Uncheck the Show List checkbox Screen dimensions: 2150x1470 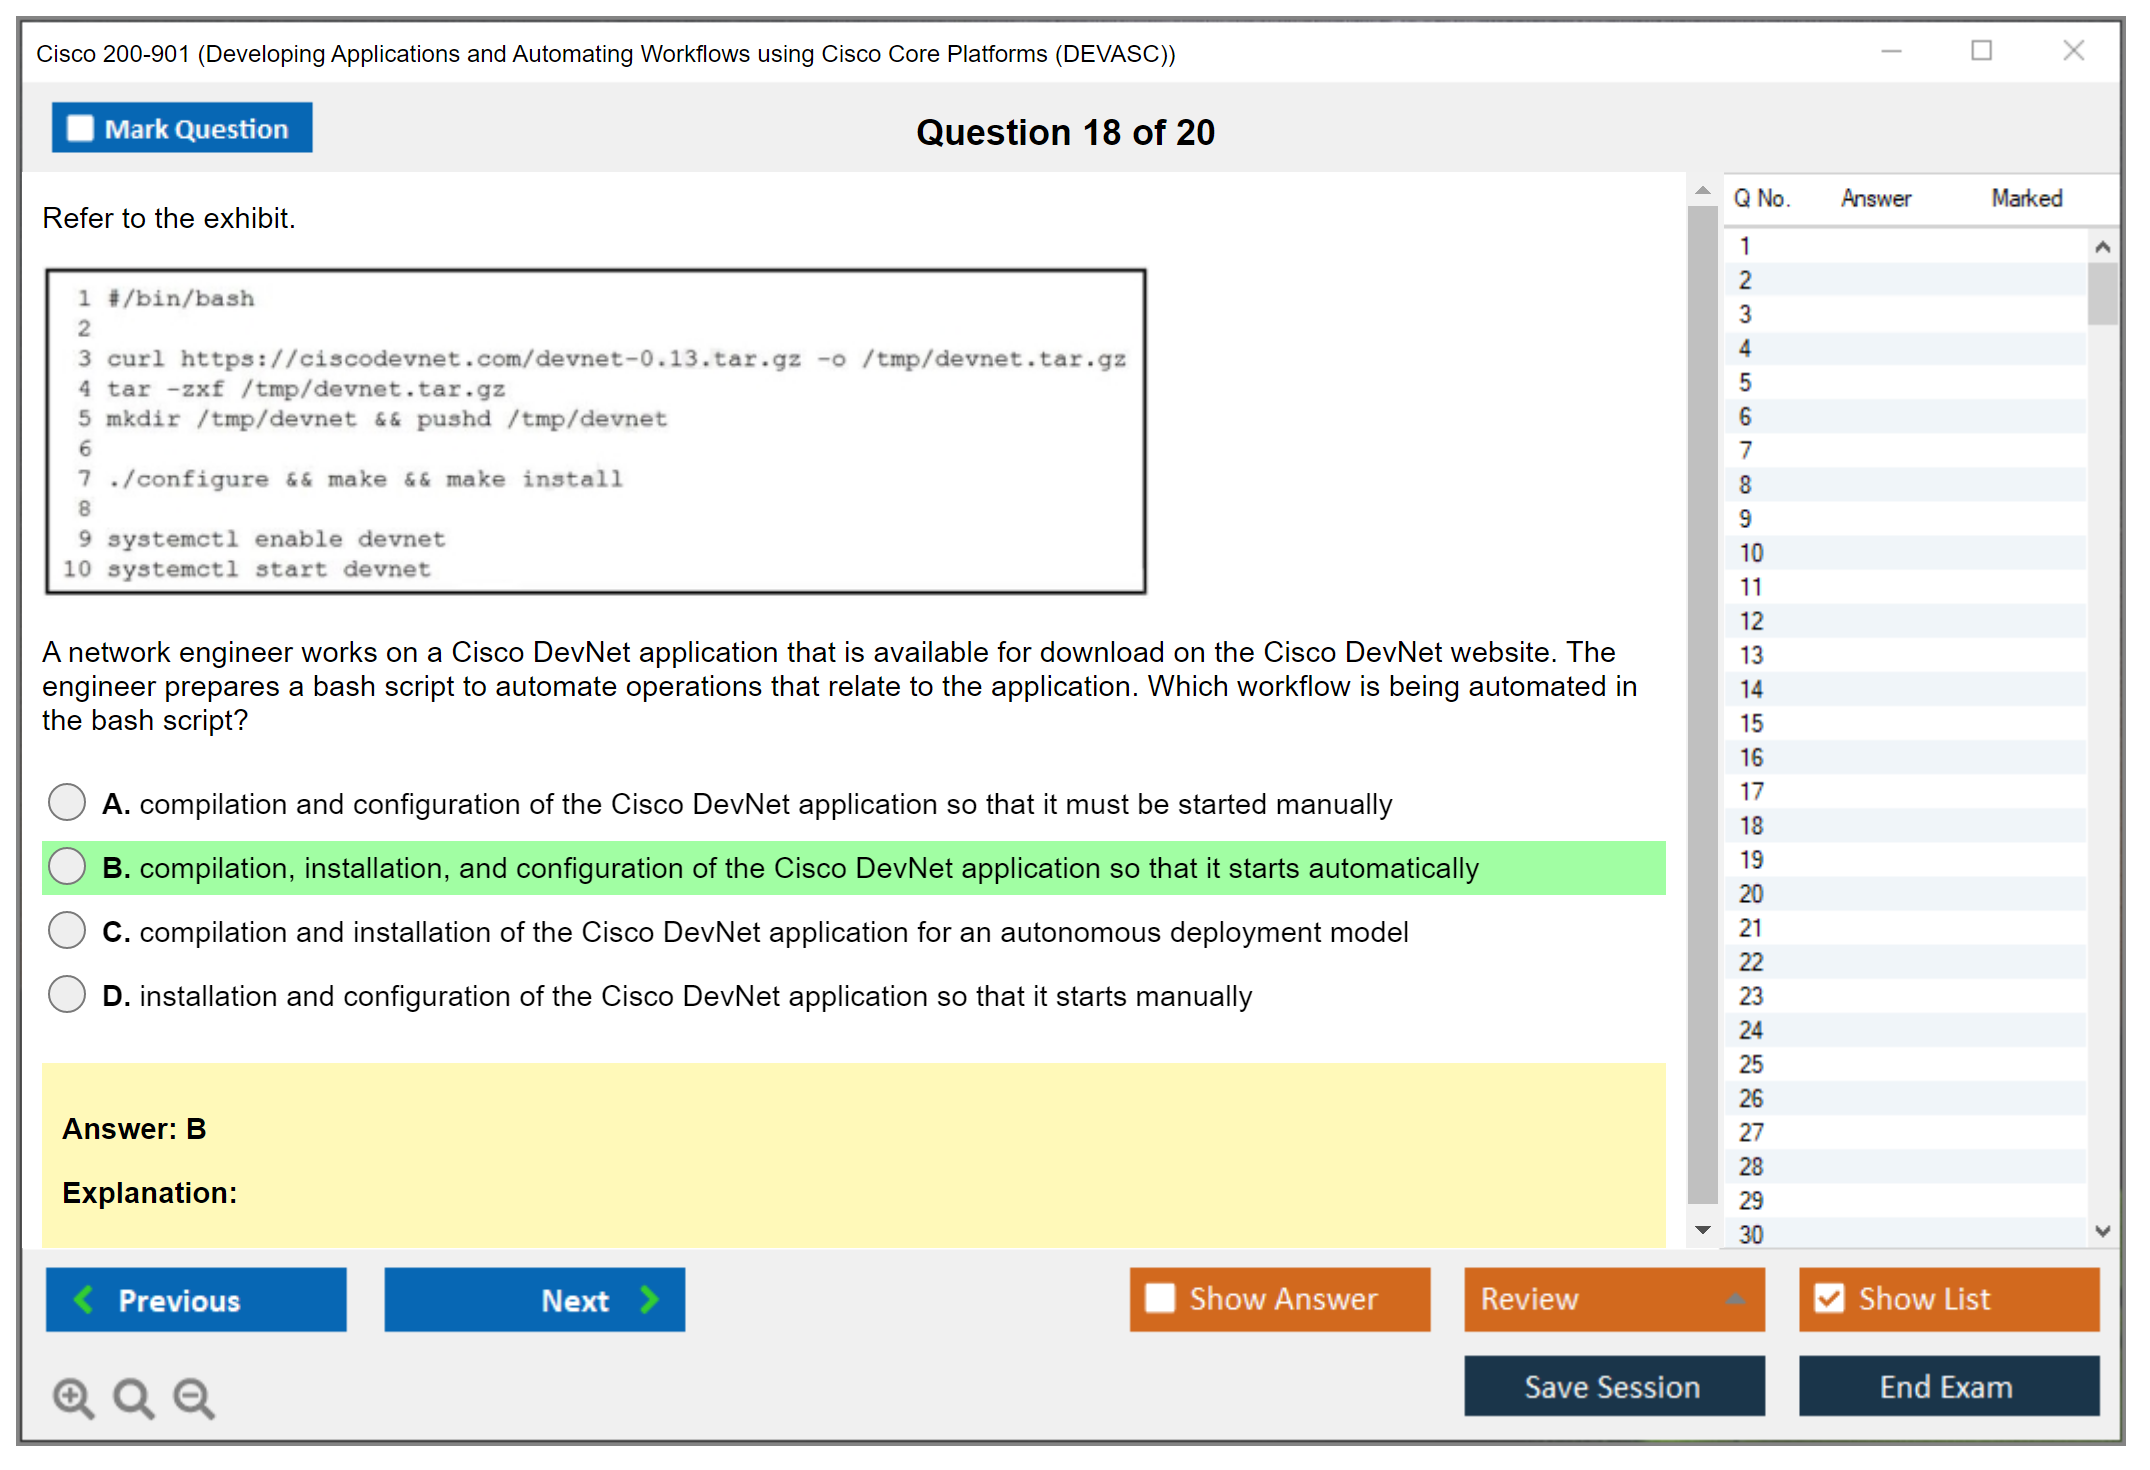[x=1829, y=1298]
